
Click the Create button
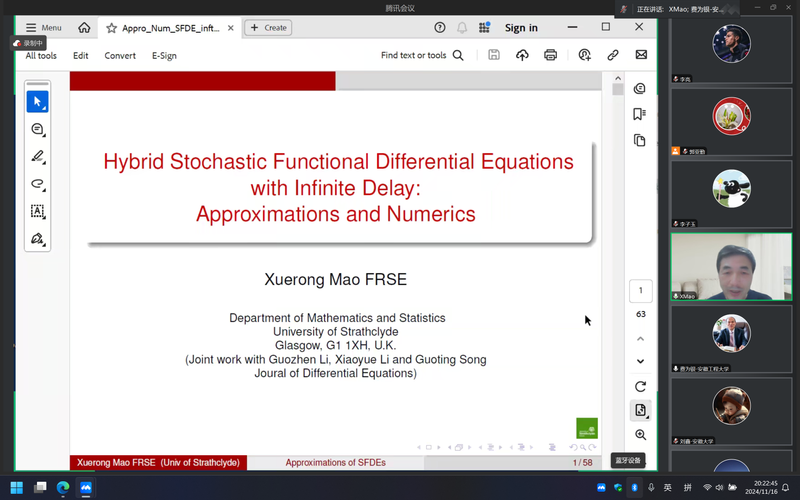(x=269, y=28)
